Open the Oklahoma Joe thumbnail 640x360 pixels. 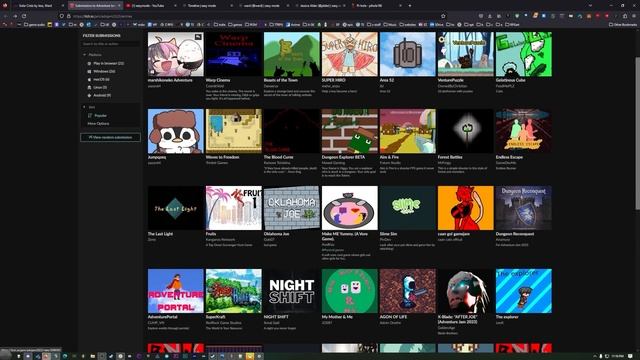click(x=292, y=208)
